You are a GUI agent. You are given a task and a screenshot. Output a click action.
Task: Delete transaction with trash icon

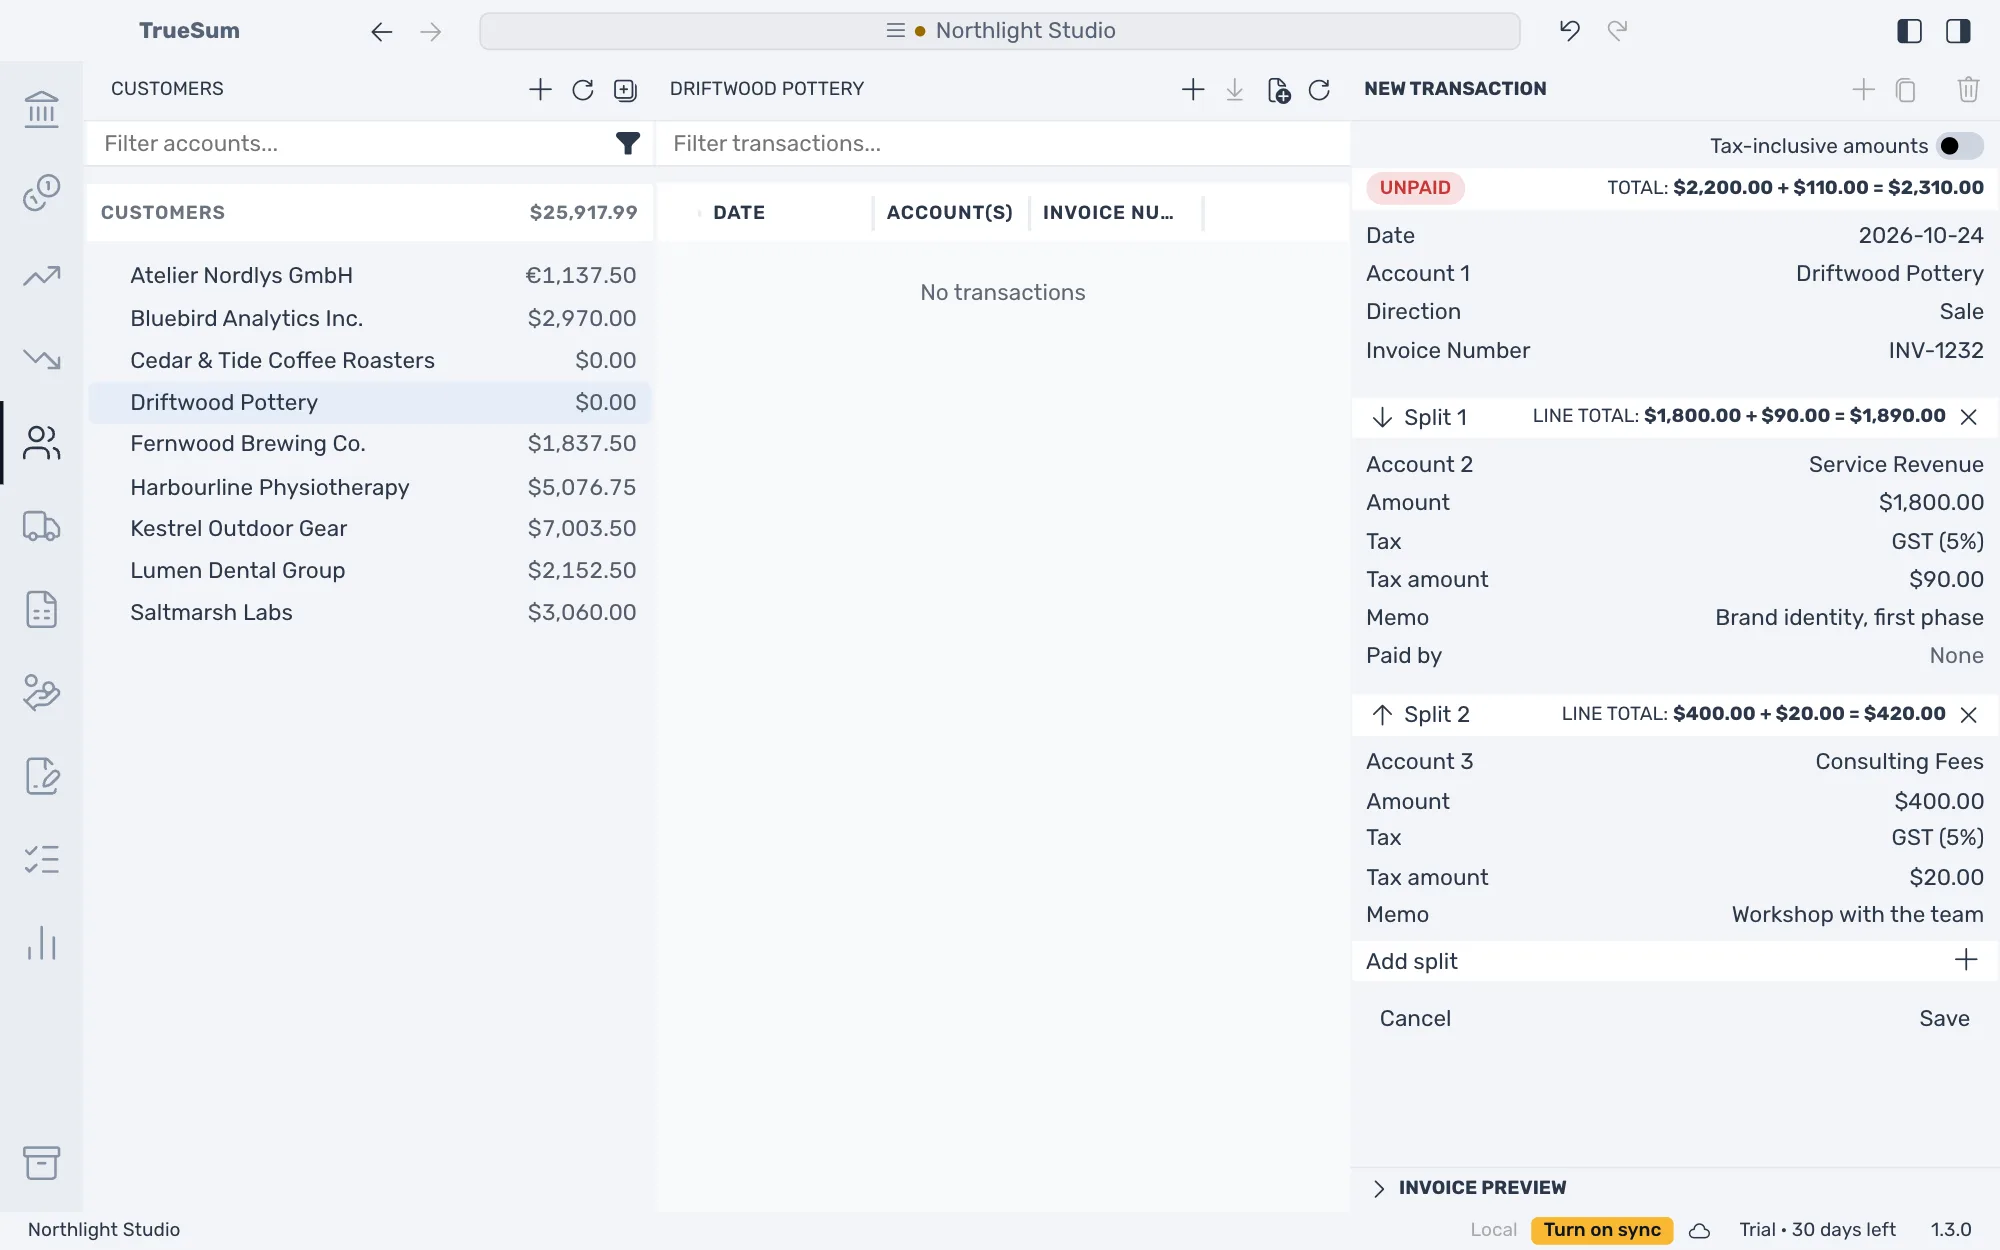pyautogui.click(x=1968, y=90)
